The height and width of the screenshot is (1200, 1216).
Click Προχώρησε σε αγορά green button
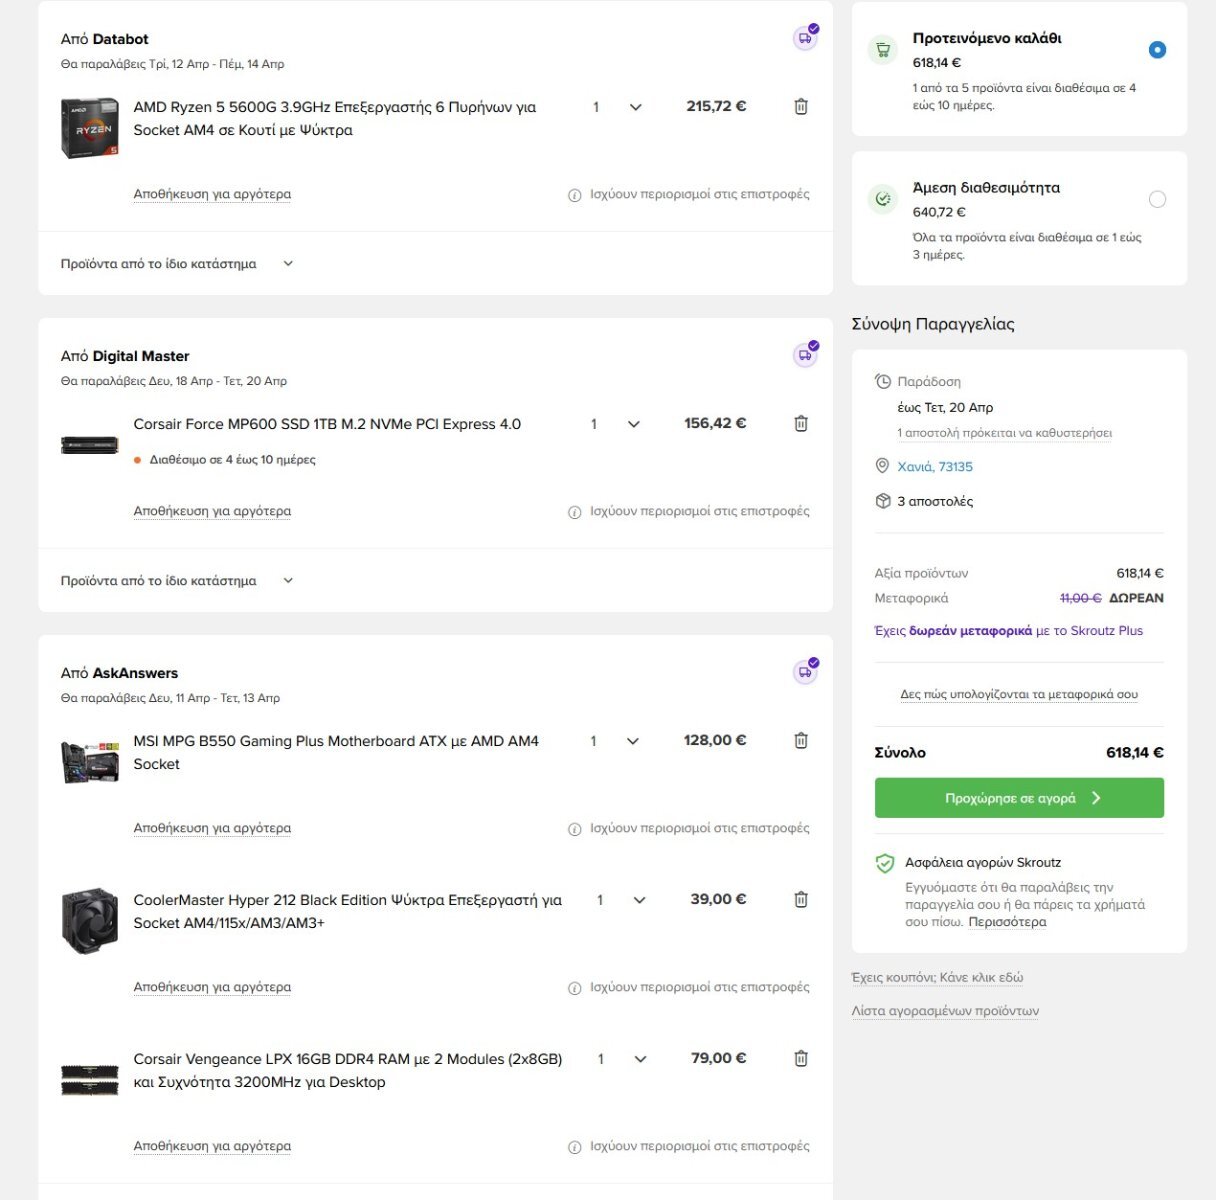[x=1019, y=798]
